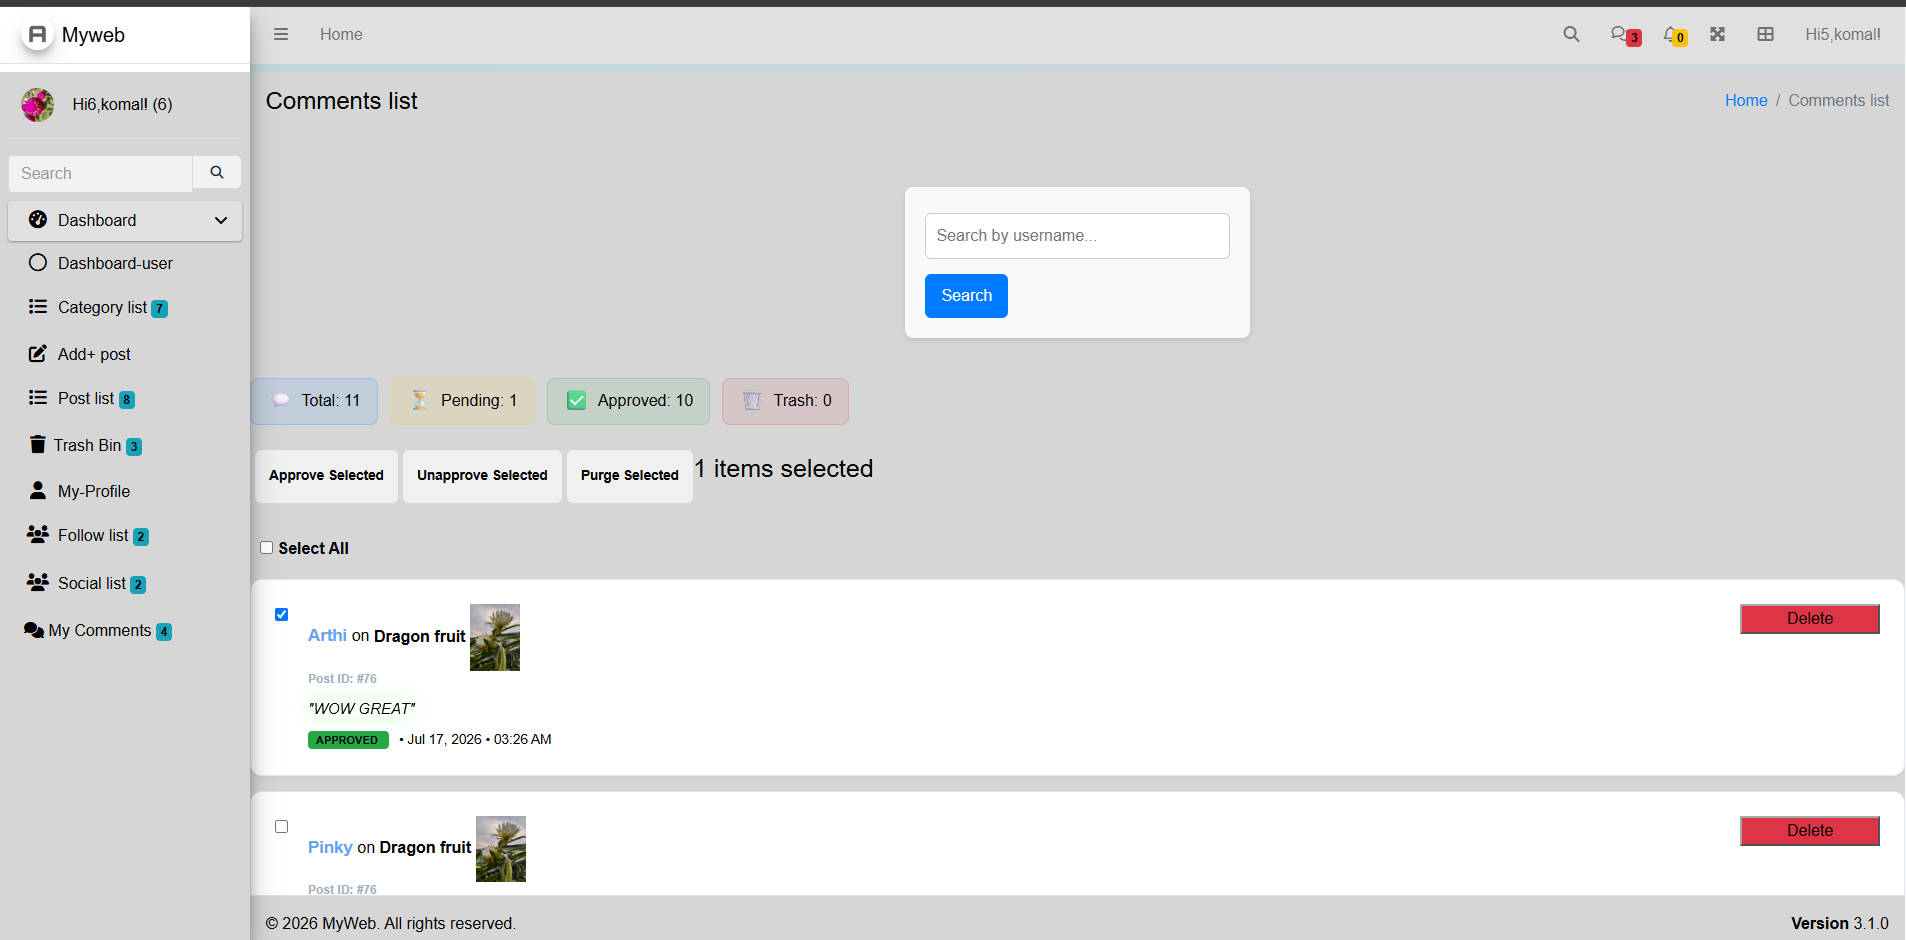Click the Dashboard palette icon
1906x940 pixels.
38,220
